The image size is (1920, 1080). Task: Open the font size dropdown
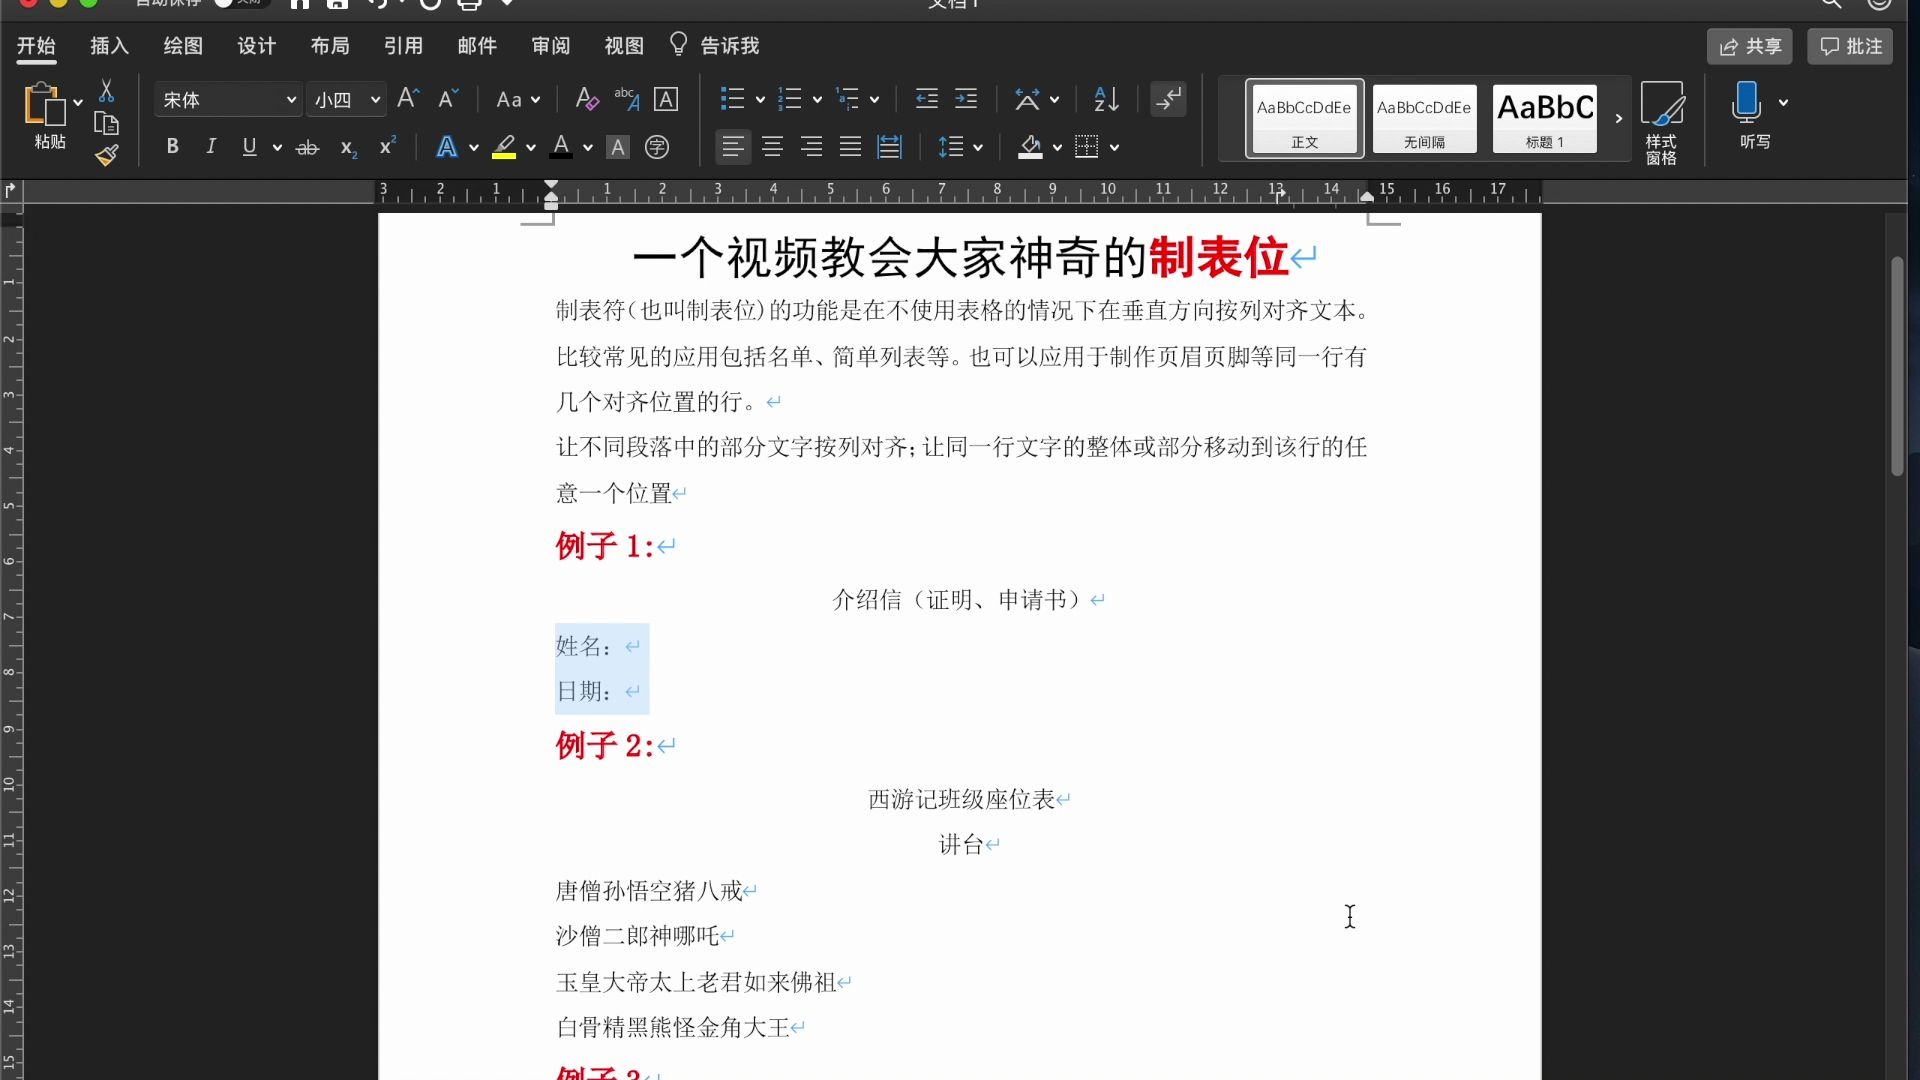click(x=375, y=100)
